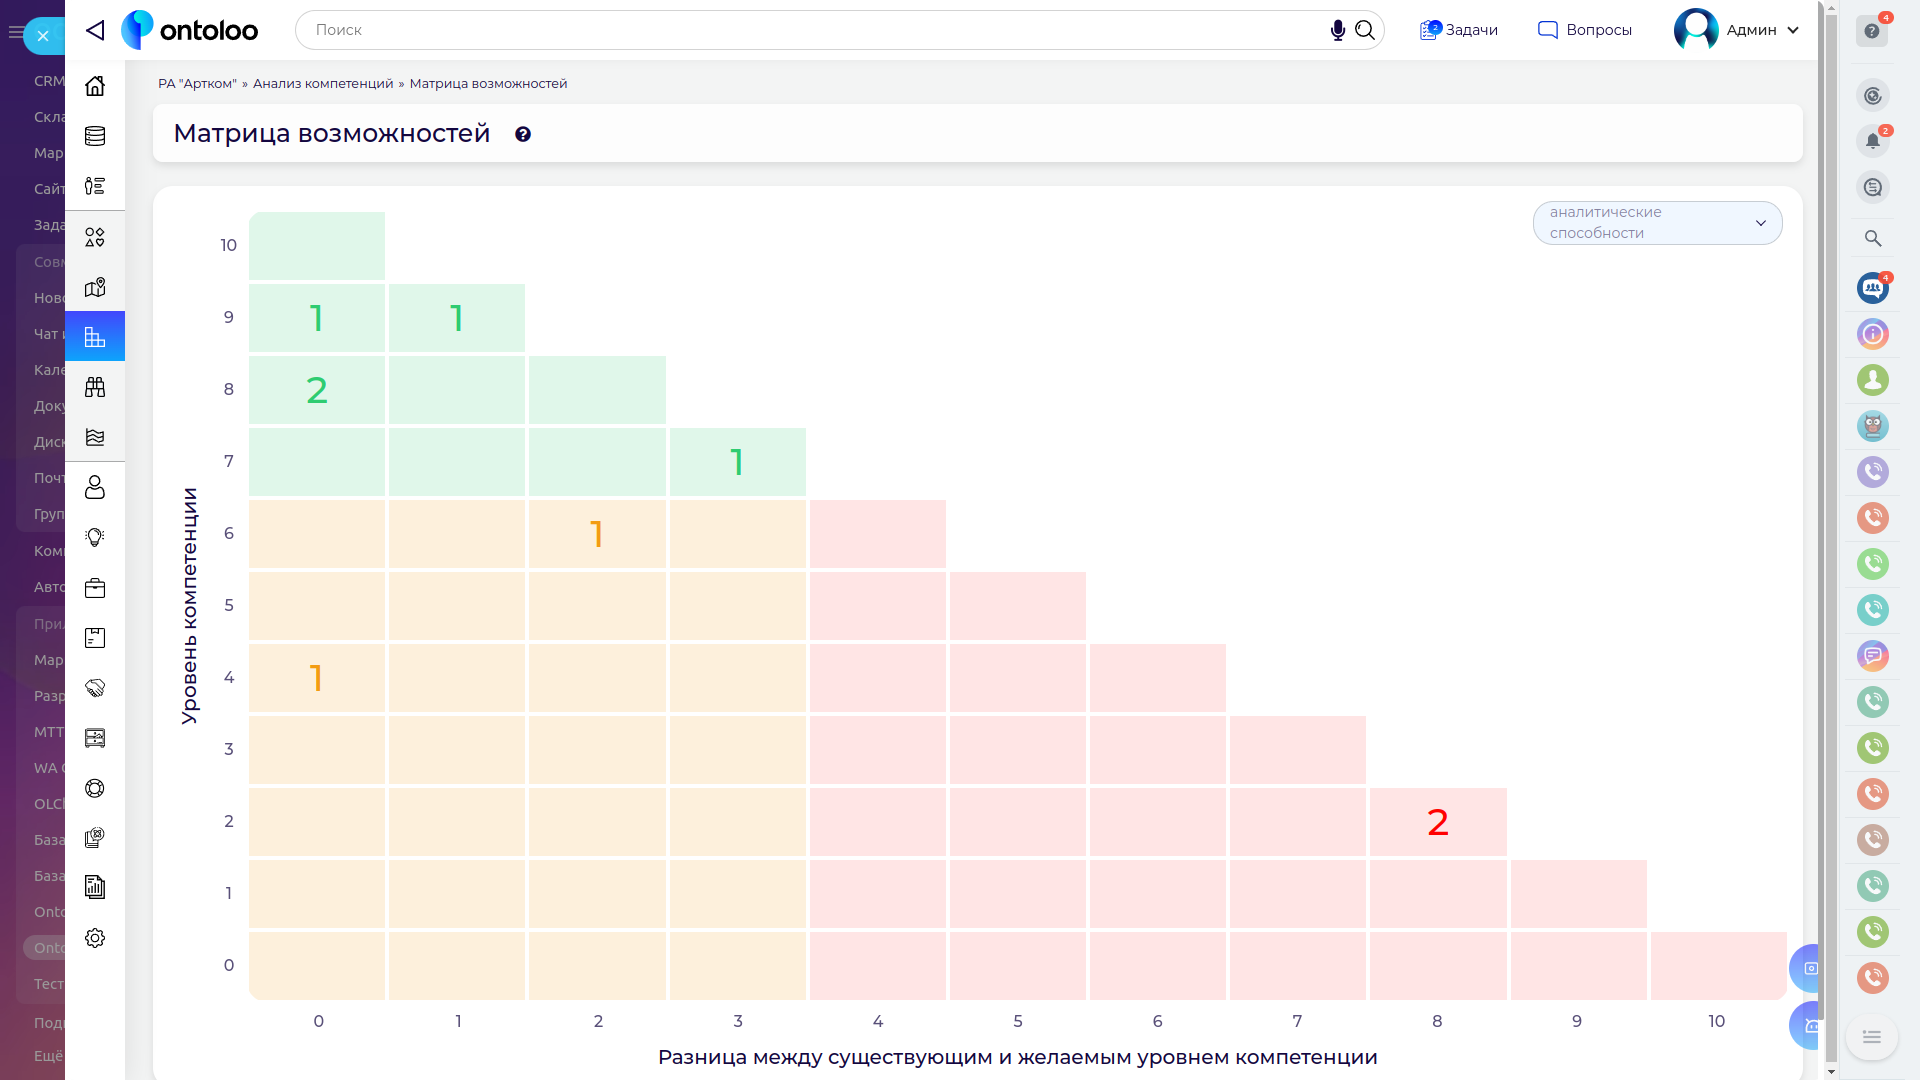Go to РА "Артком" breadcrumb
Screen dimensions: 1920x1080
(x=197, y=84)
